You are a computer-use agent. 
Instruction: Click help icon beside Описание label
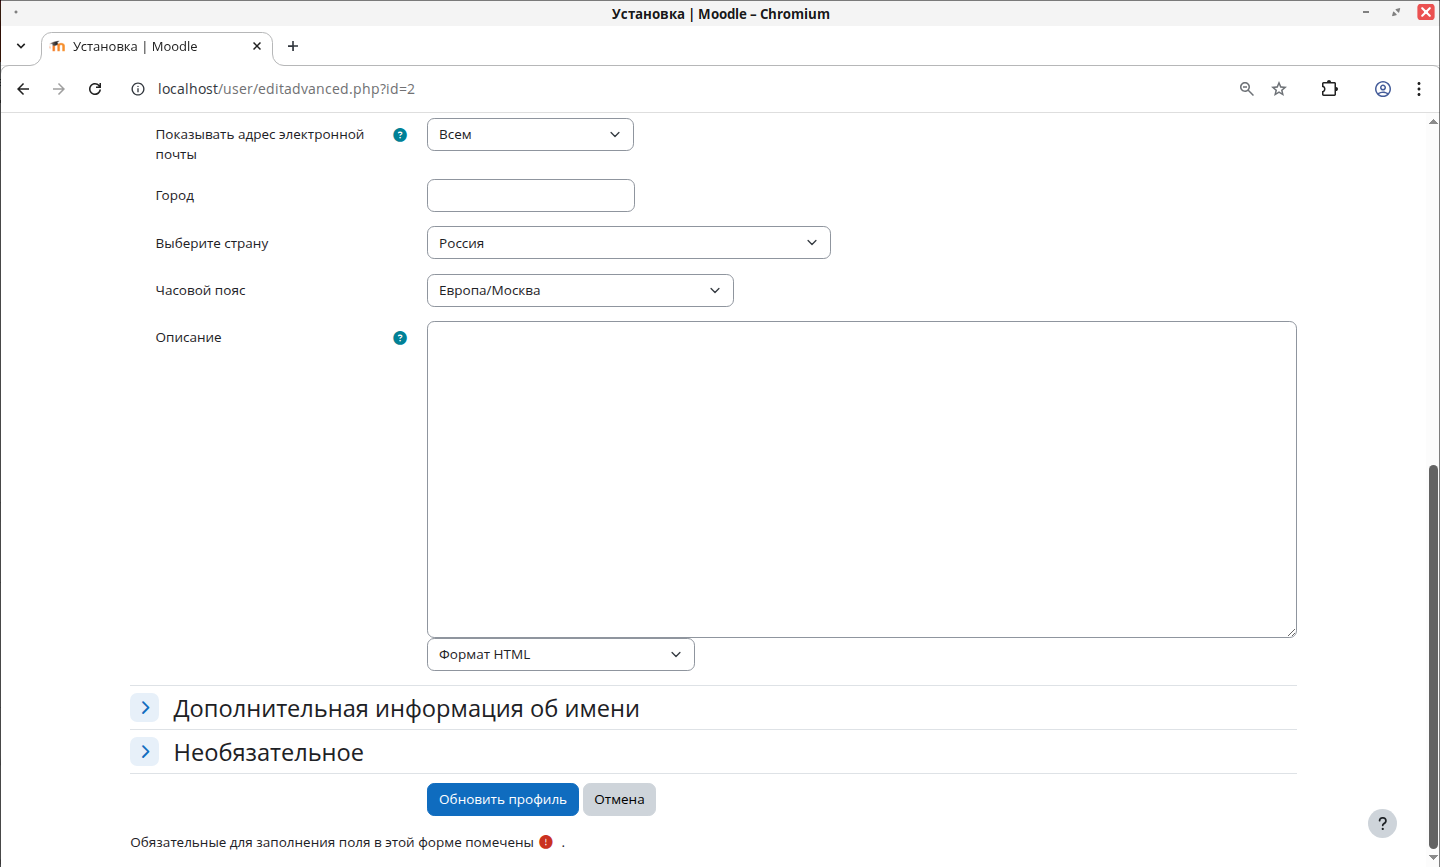(400, 338)
